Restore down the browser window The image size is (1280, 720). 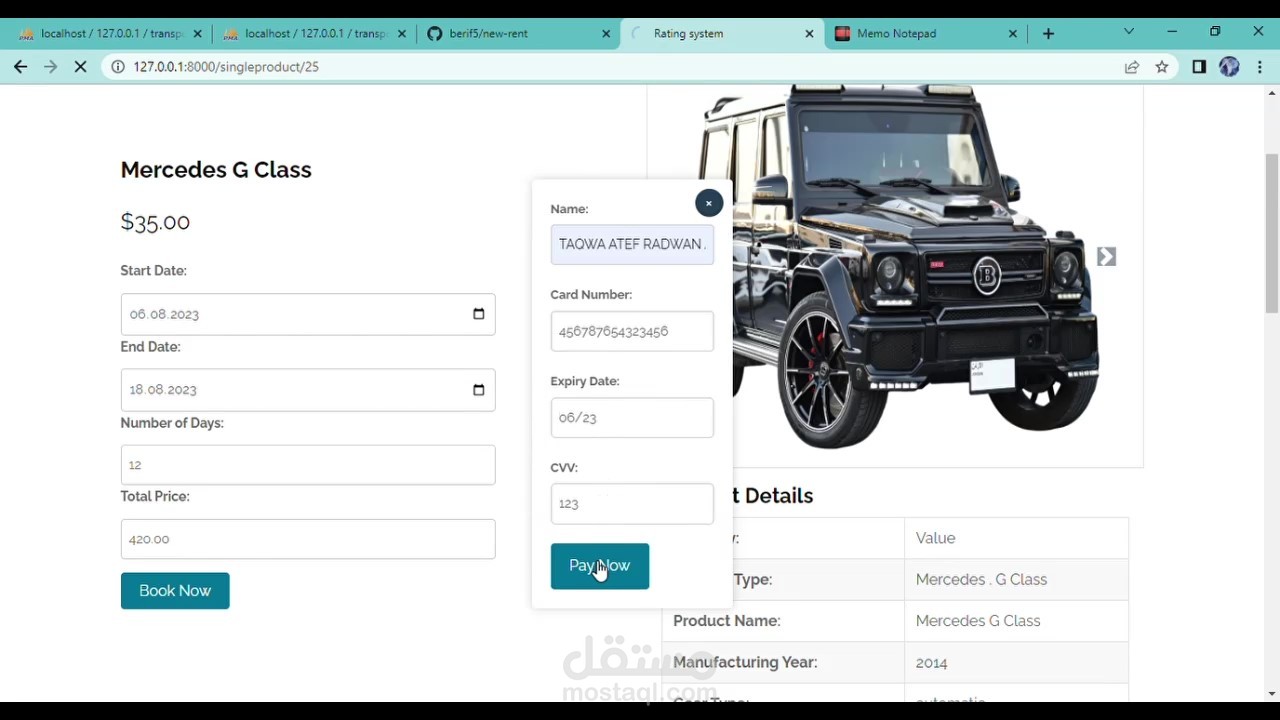[x=1215, y=32]
